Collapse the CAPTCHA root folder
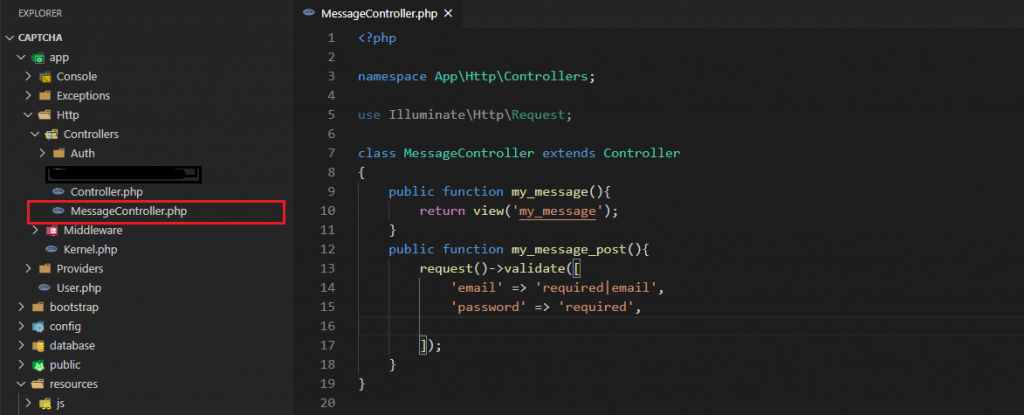Viewport: 1024px width, 415px height. coord(11,38)
